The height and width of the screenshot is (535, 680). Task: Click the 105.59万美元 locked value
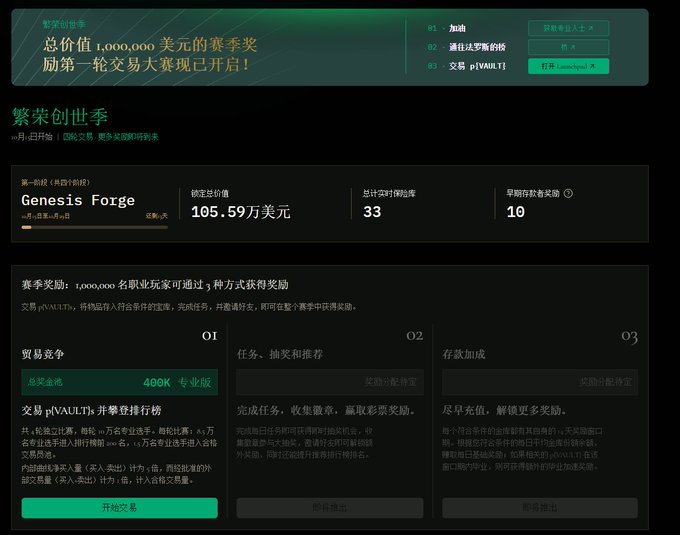pyautogui.click(x=241, y=212)
